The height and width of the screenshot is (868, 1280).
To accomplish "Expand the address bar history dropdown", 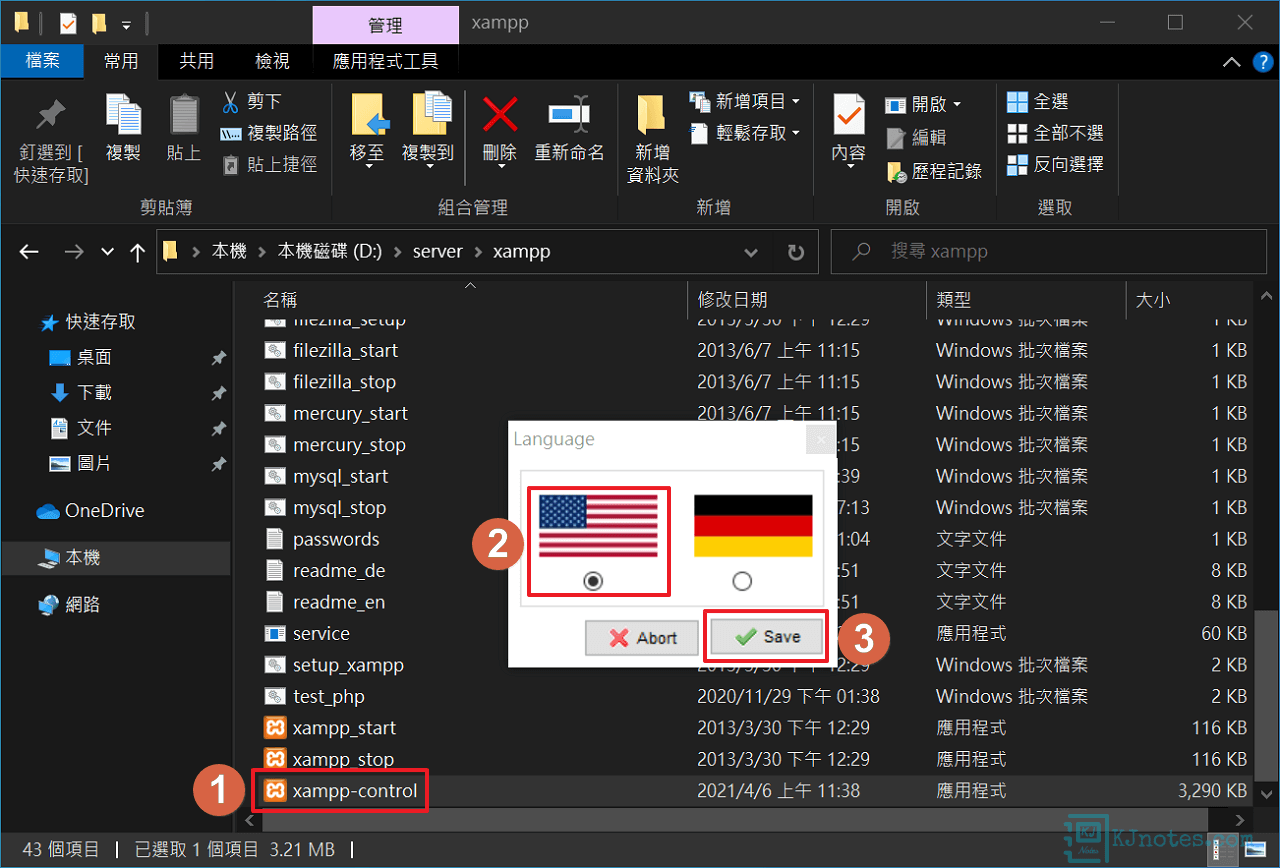I will point(751,252).
